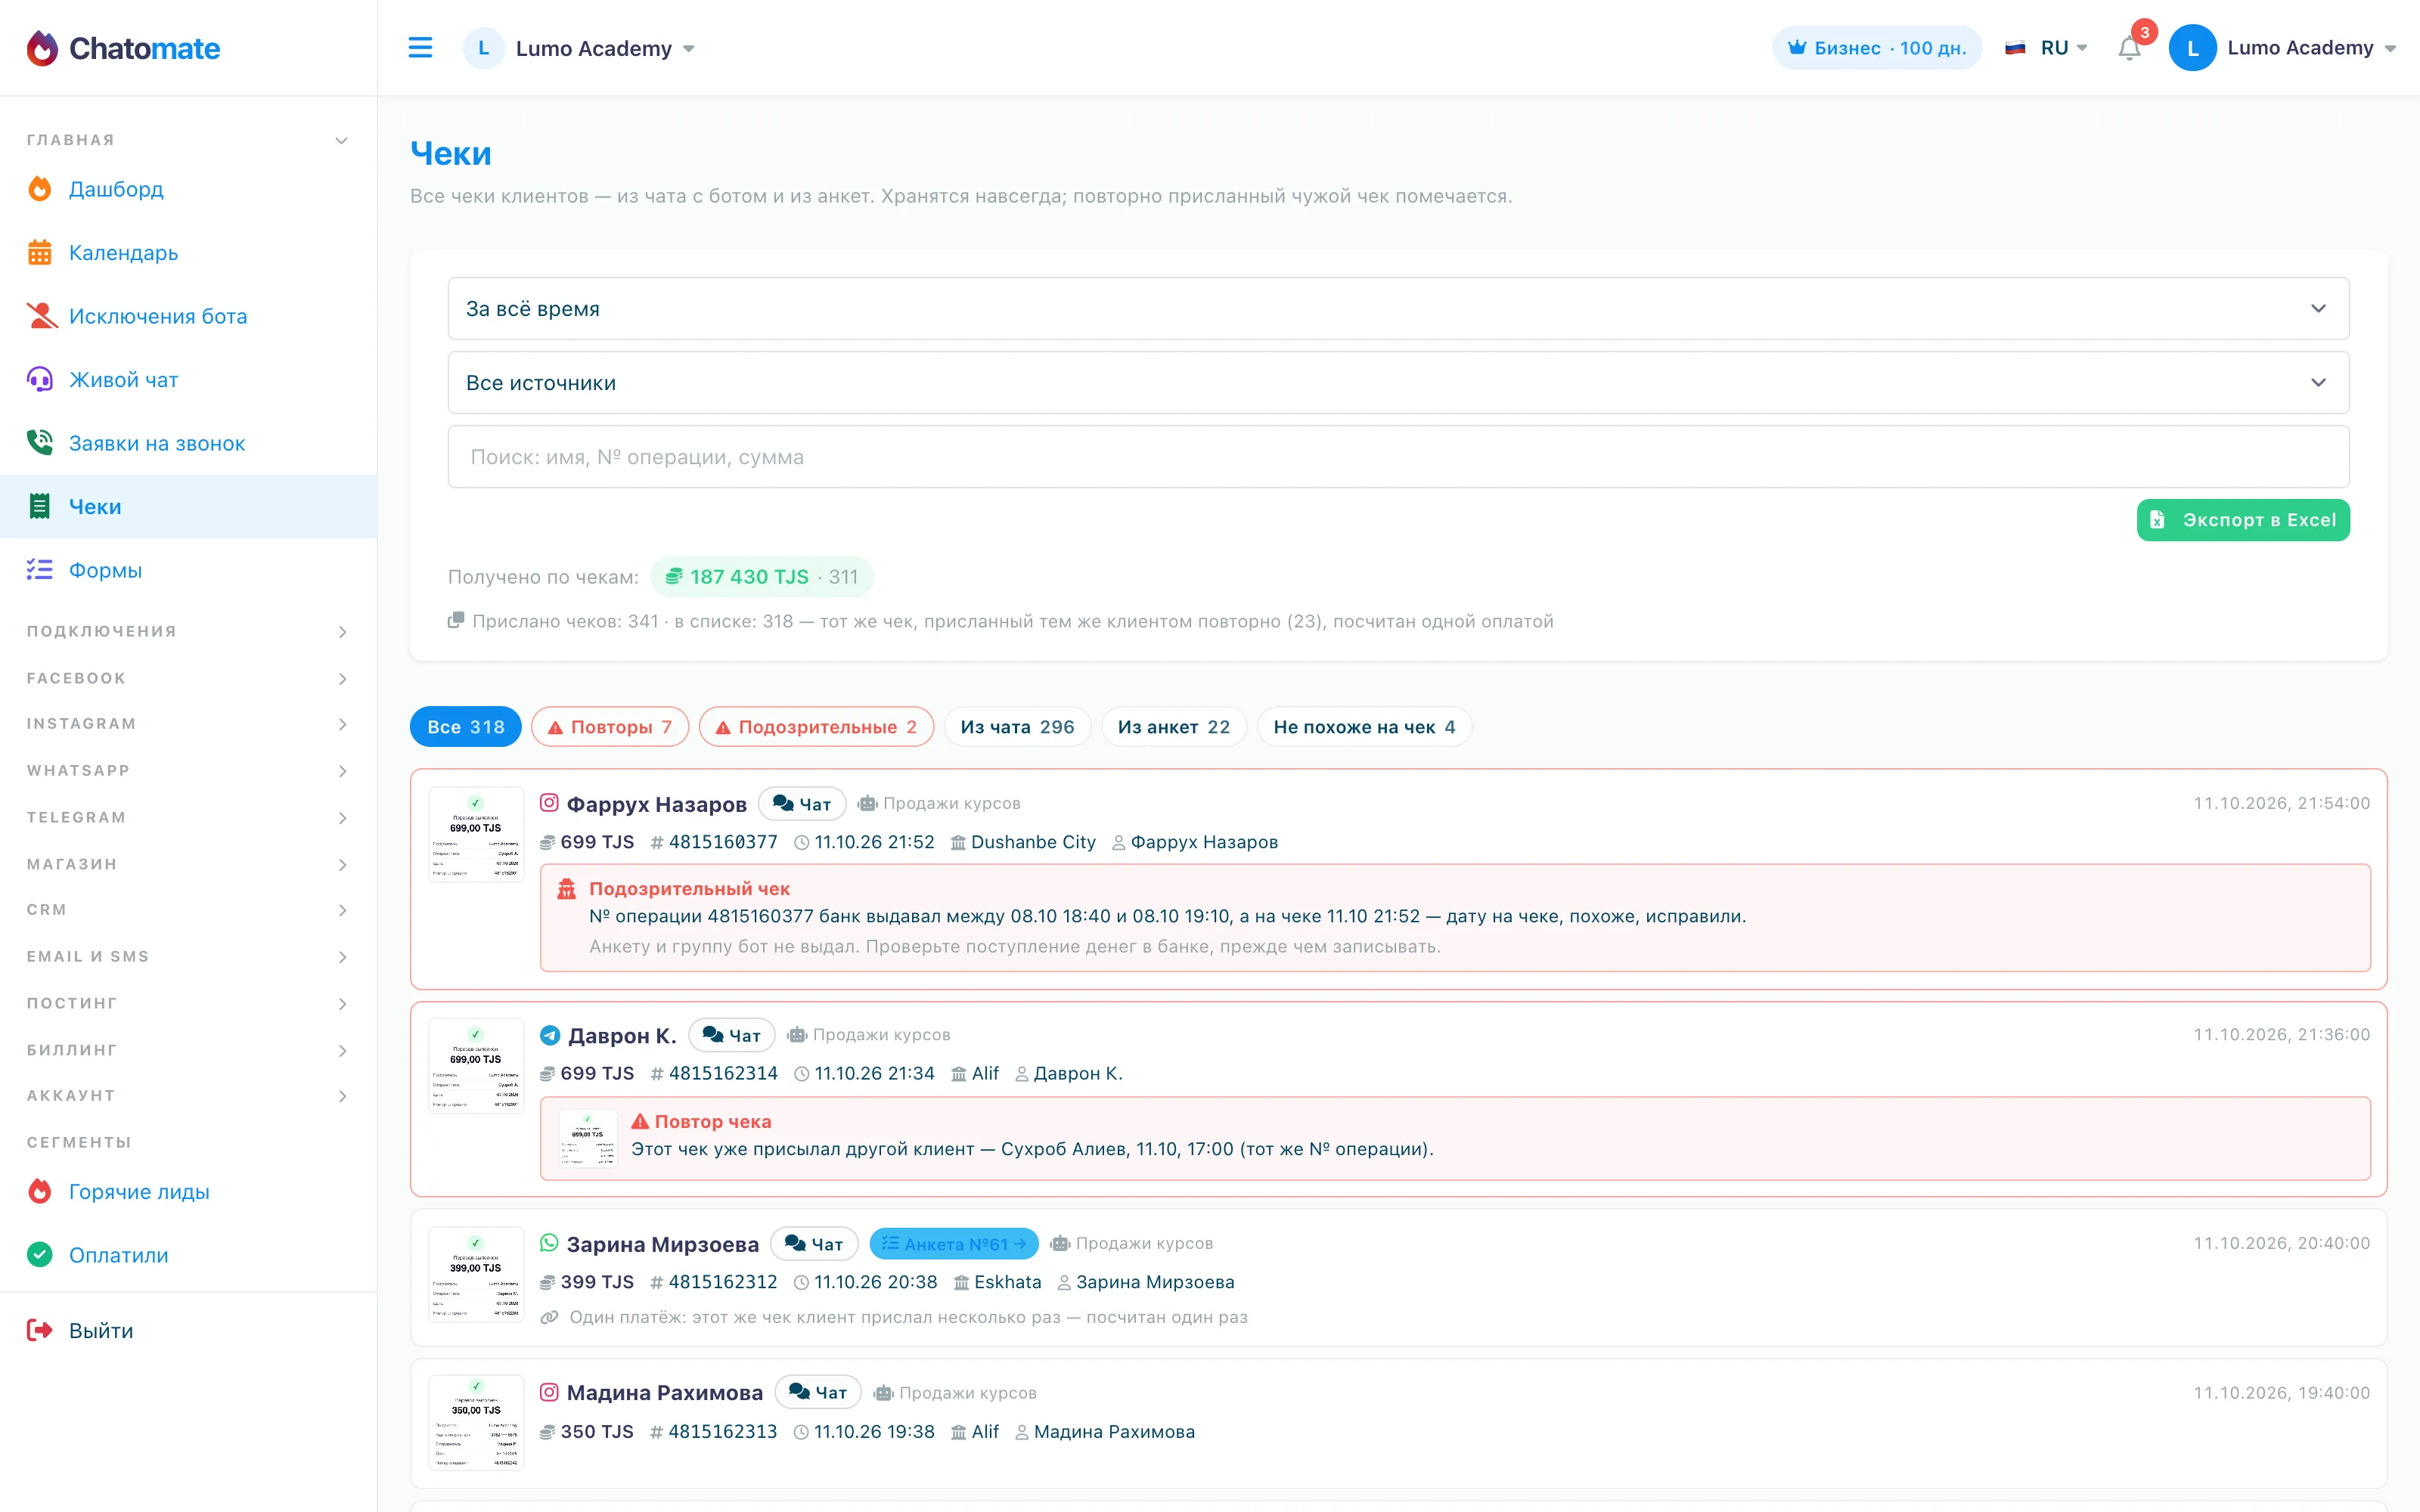The width and height of the screenshot is (2420, 1512).
Task: Expand INSTAGRAM sidebar section
Action: tap(188, 724)
